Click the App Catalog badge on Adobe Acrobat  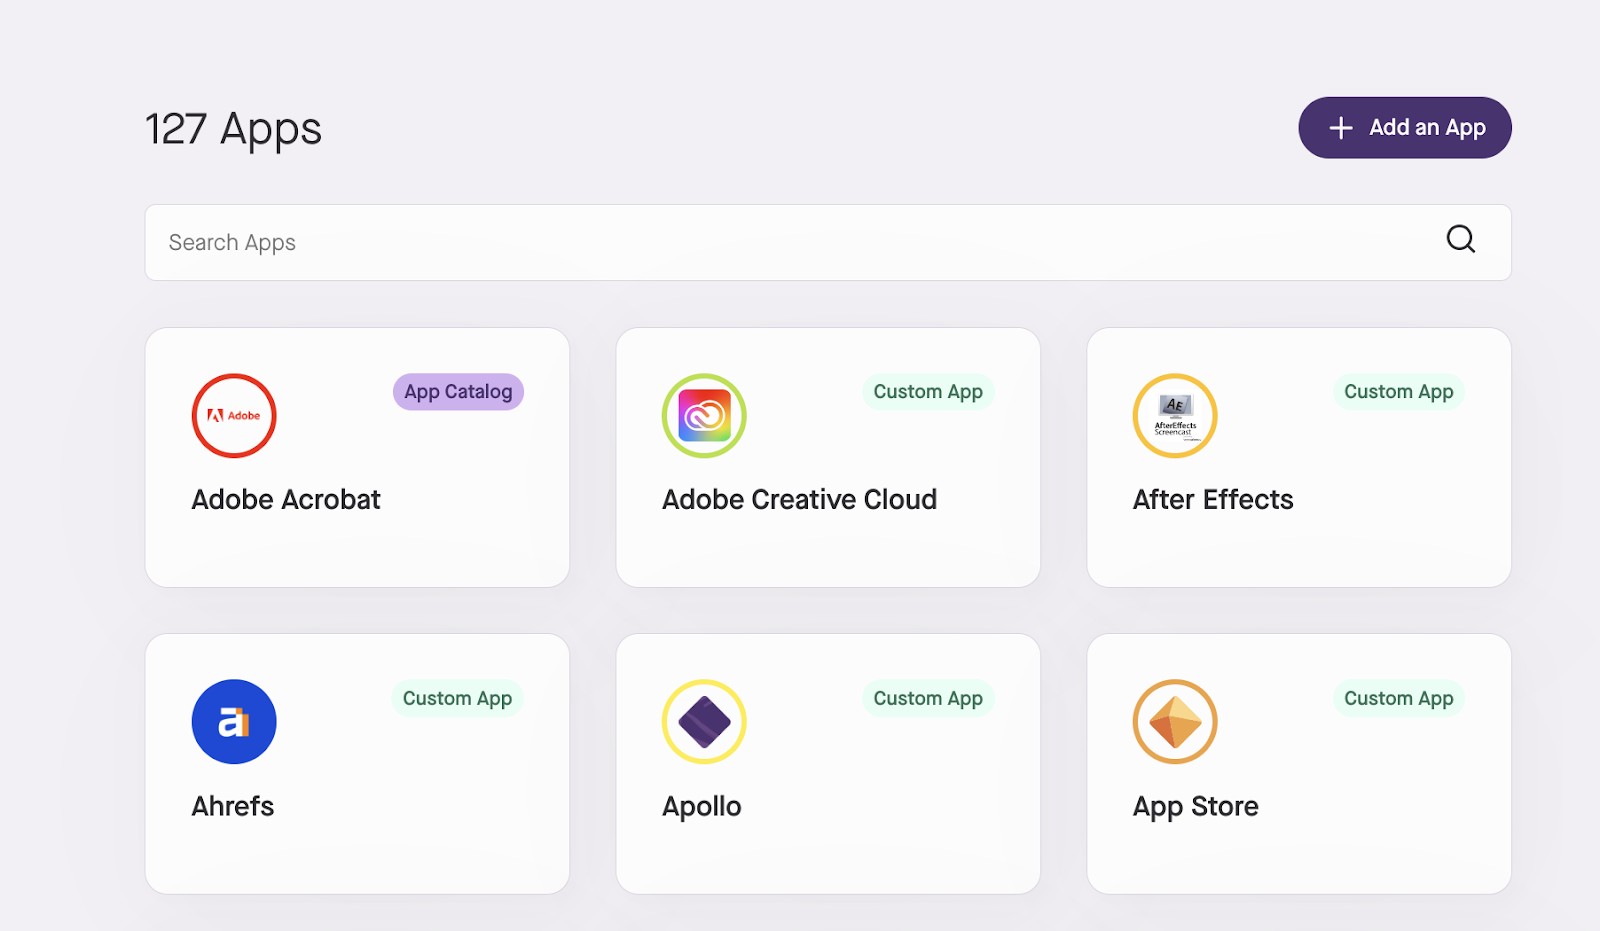[458, 392]
